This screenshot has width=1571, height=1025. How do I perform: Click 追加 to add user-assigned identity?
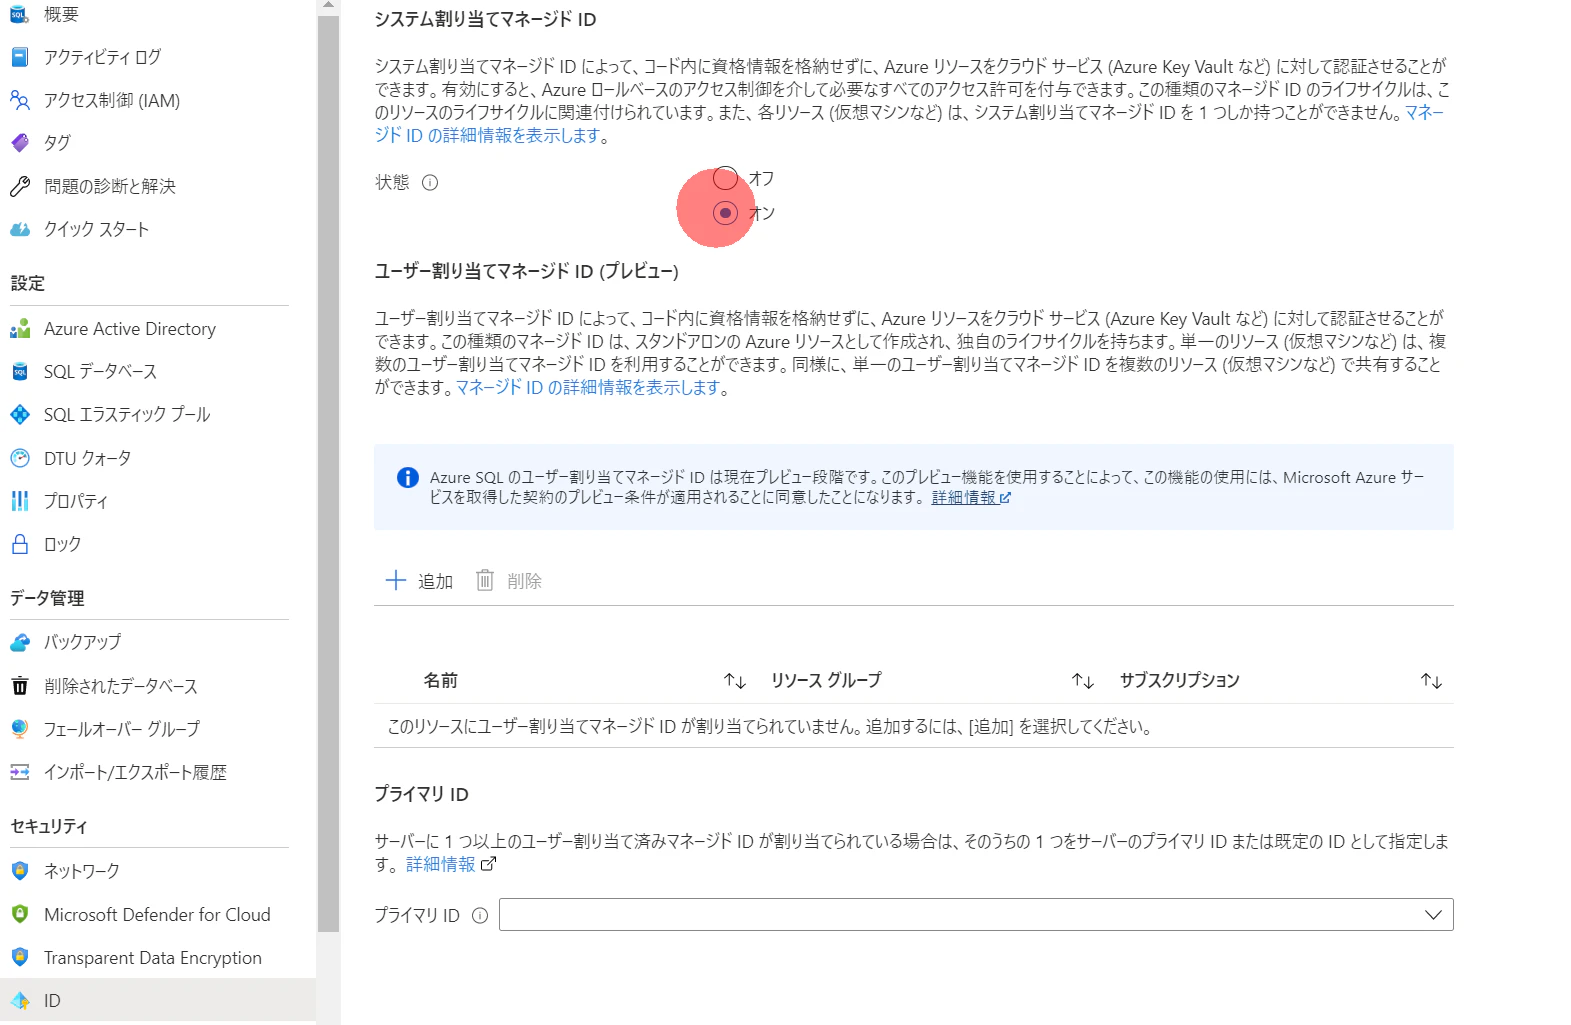[420, 580]
